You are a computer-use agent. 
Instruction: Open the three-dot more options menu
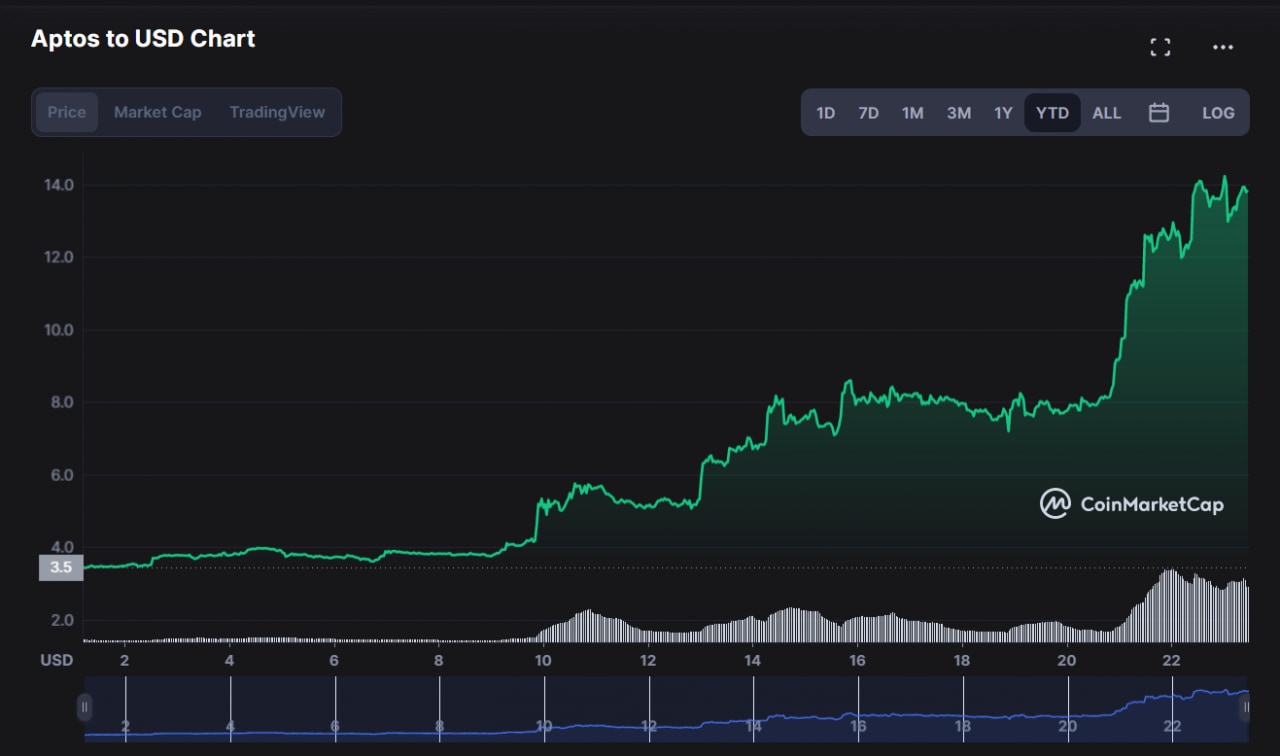click(x=1222, y=47)
